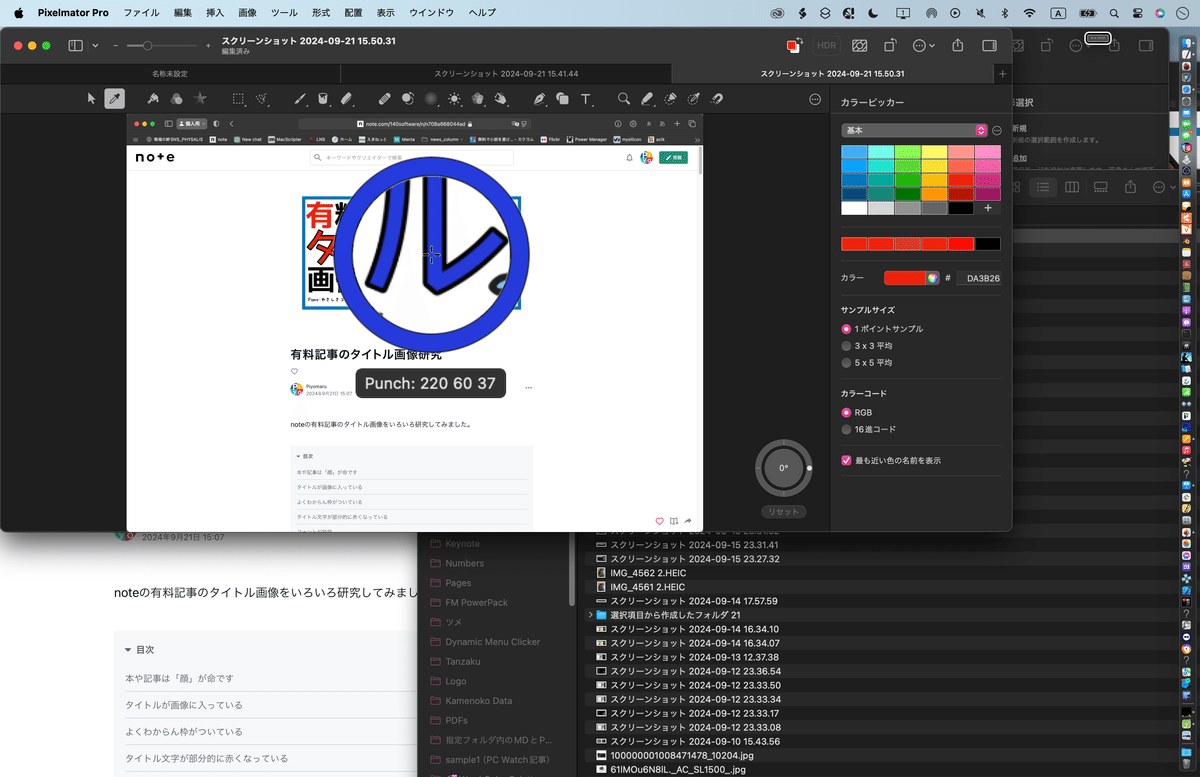The image size is (1200, 777).
Task: Open the Color Adjustments circles tool
Action: point(176,98)
